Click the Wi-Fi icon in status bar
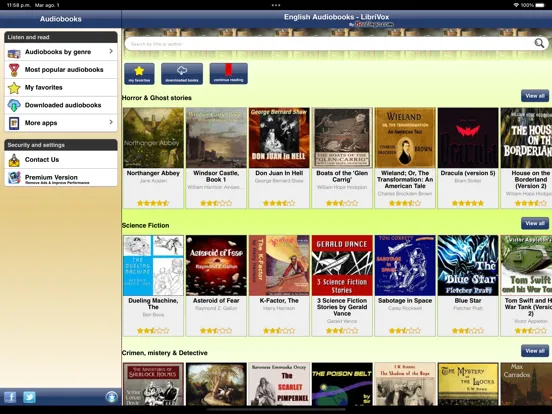Screen dimensions: 552x414 click(516, 5)
